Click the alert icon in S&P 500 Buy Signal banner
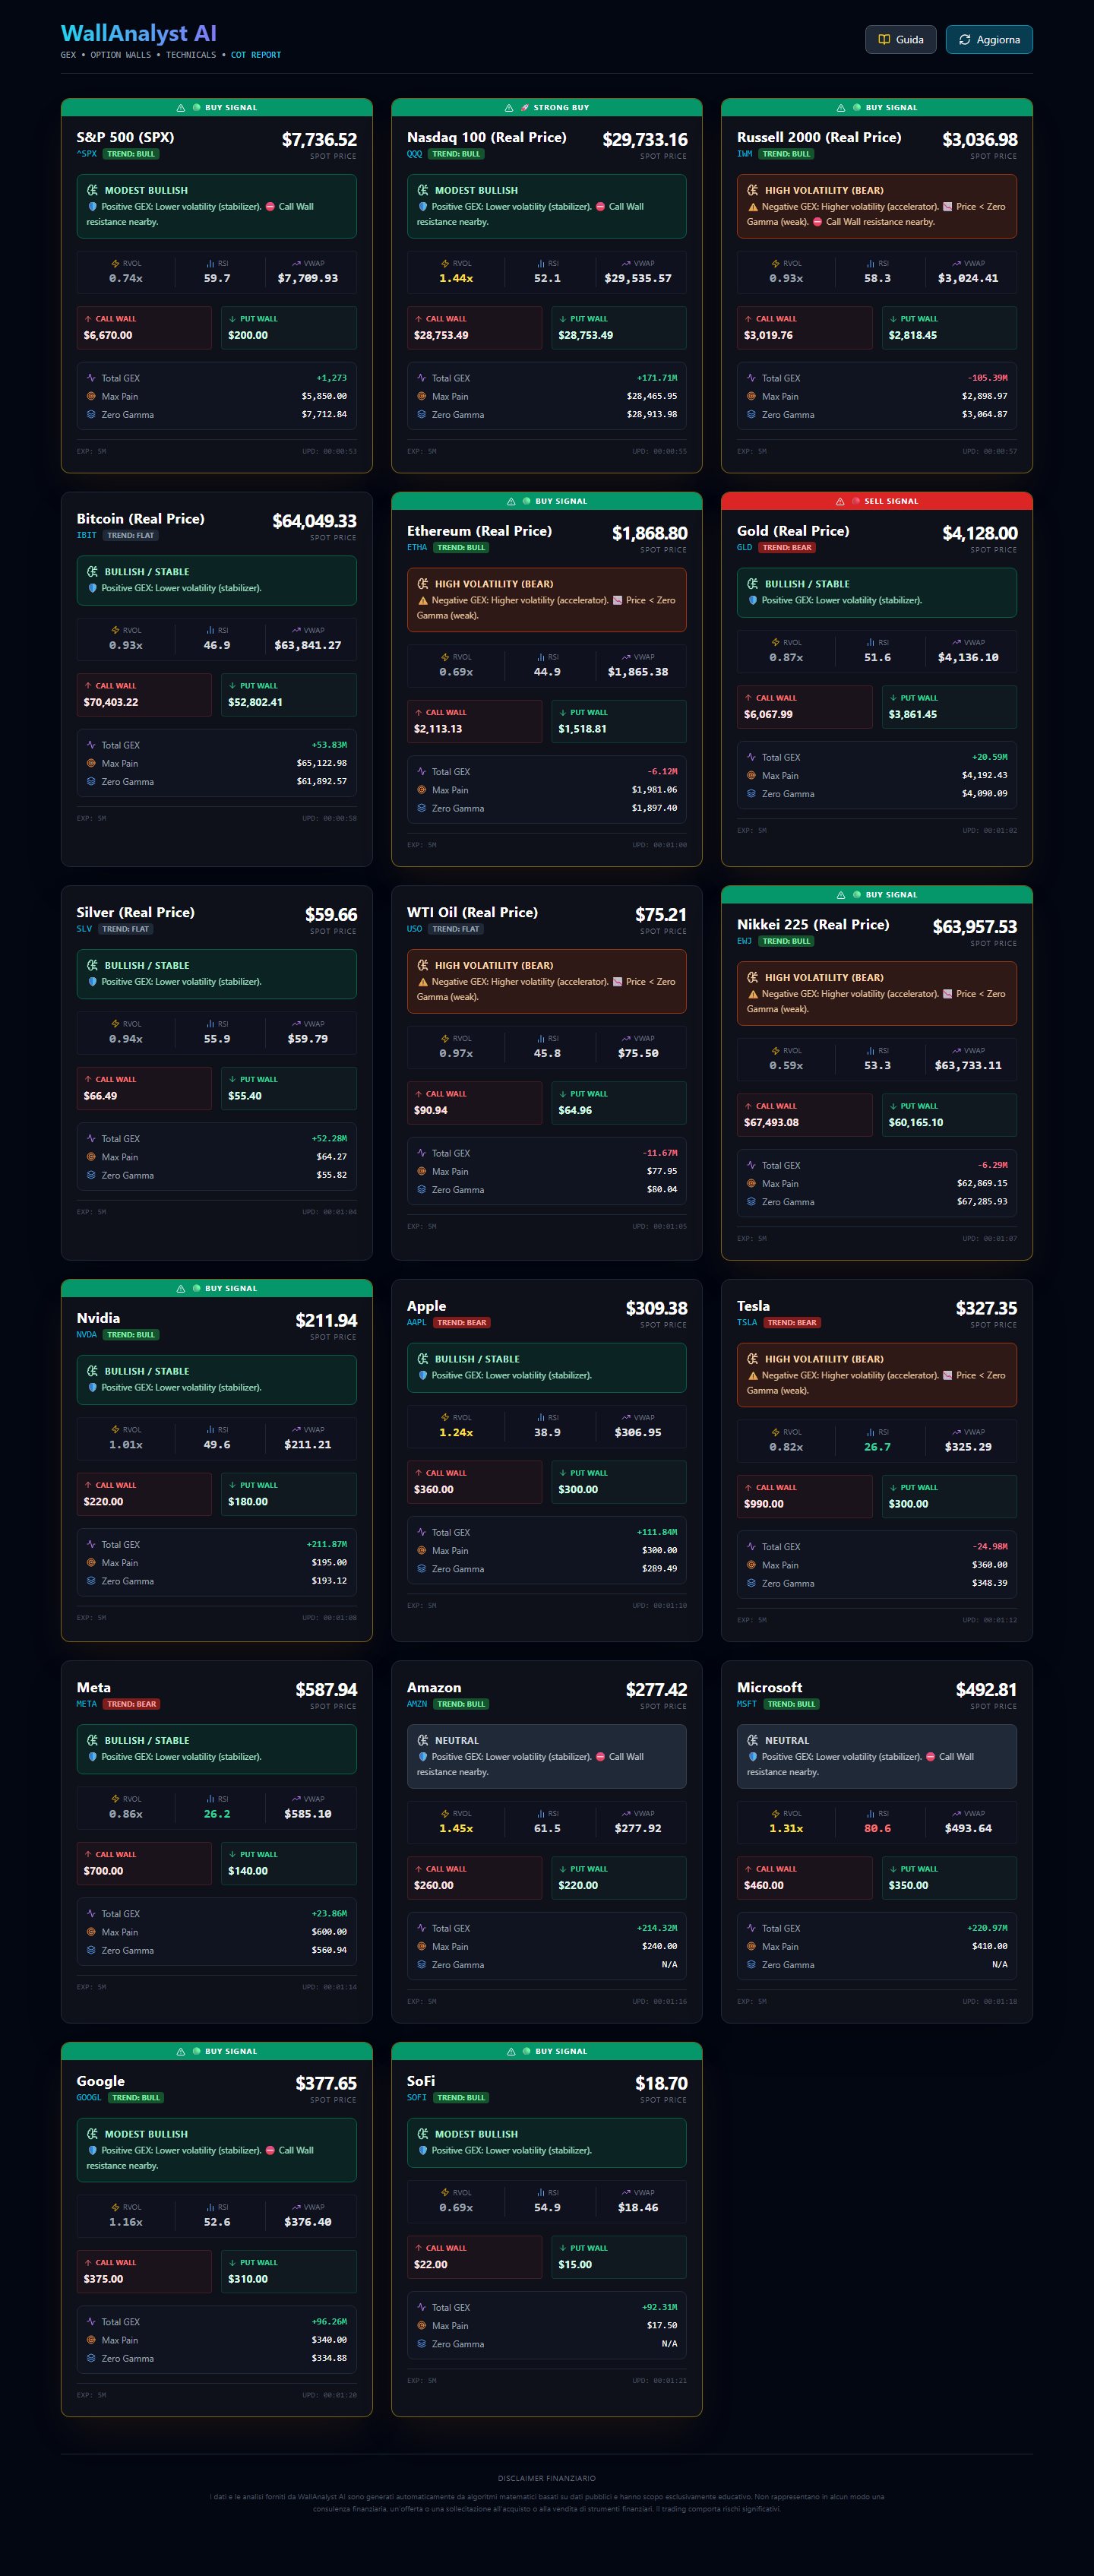The height and width of the screenshot is (2576, 1094). [181, 108]
